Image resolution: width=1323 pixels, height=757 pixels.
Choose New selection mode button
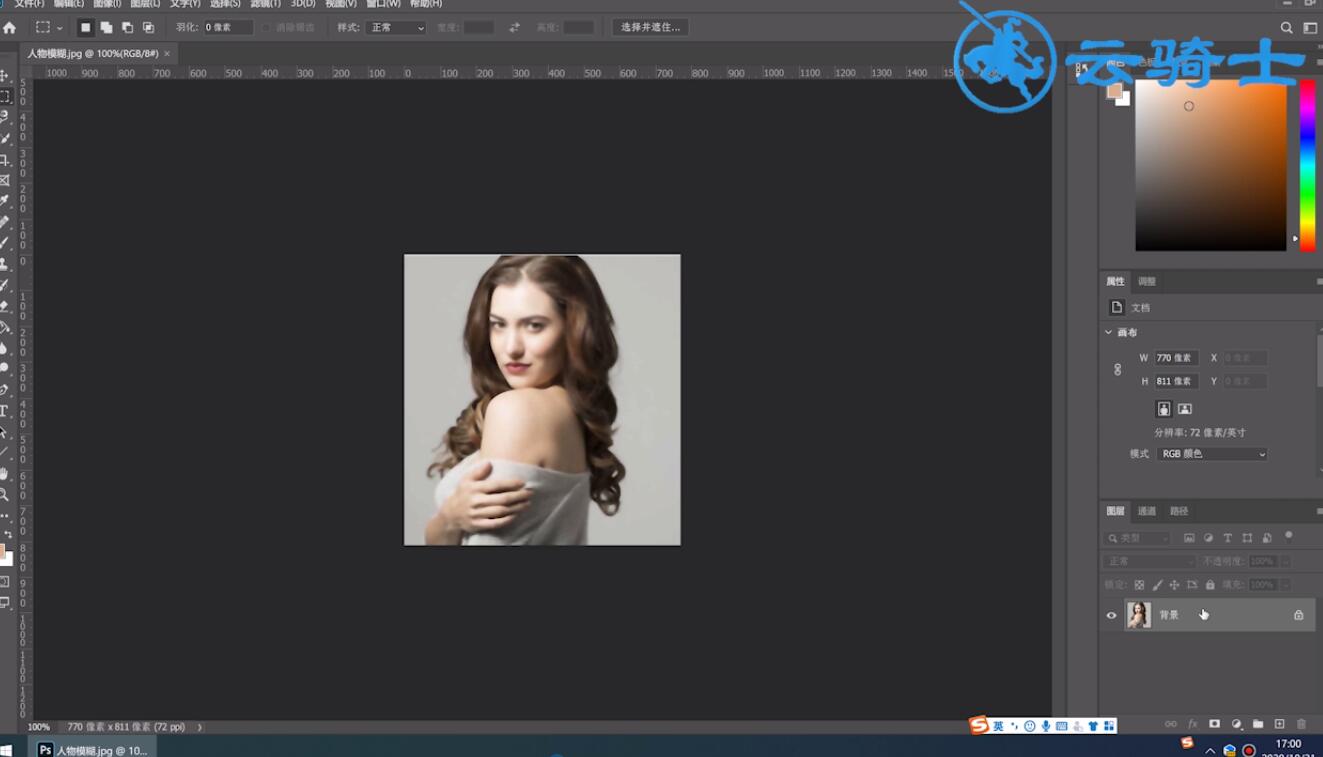tap(85, 28)
